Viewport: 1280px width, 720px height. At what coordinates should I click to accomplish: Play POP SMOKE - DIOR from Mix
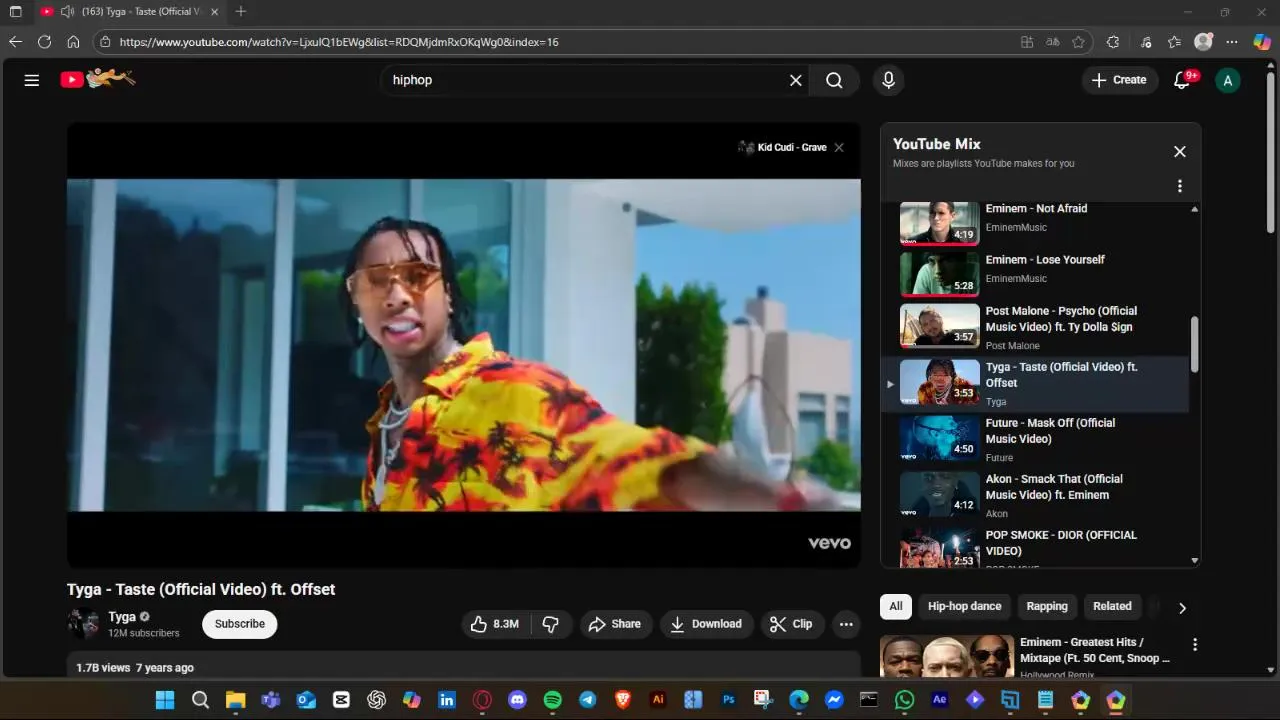pyautogui.click(x=1036, y=548)
